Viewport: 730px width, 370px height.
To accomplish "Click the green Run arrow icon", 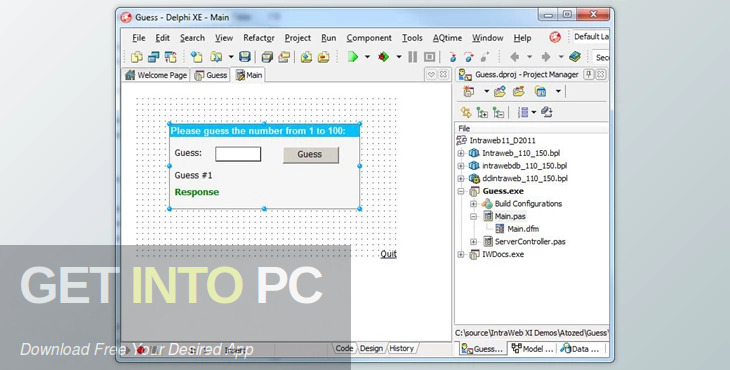I will (353, 57).
